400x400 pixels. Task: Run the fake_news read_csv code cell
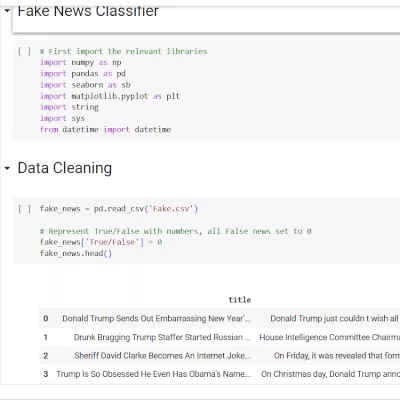pos(24,209)
